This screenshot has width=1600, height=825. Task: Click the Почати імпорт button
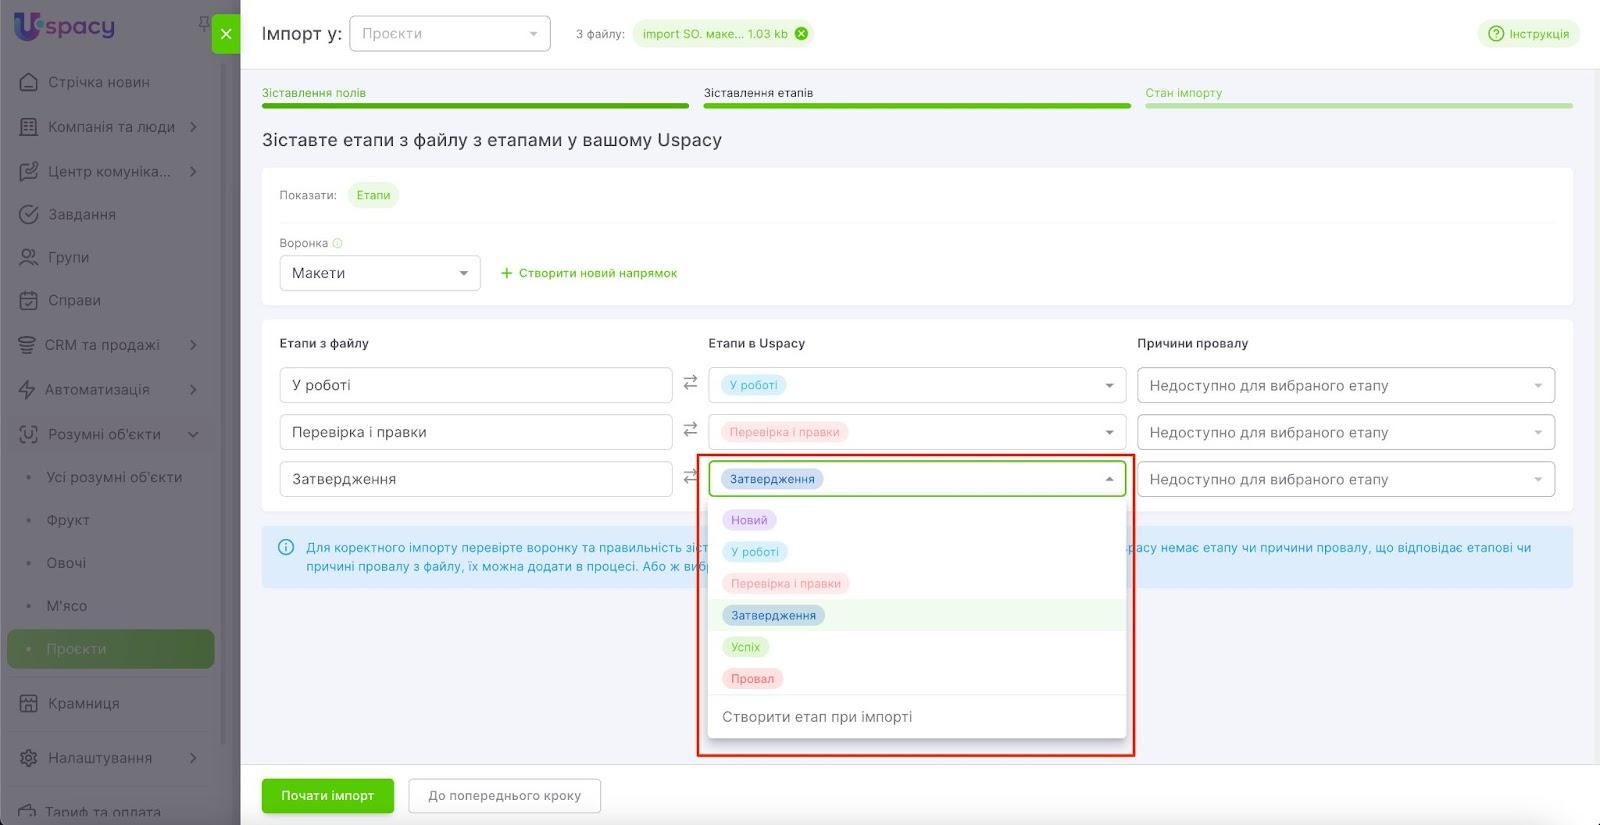[327, 796]
